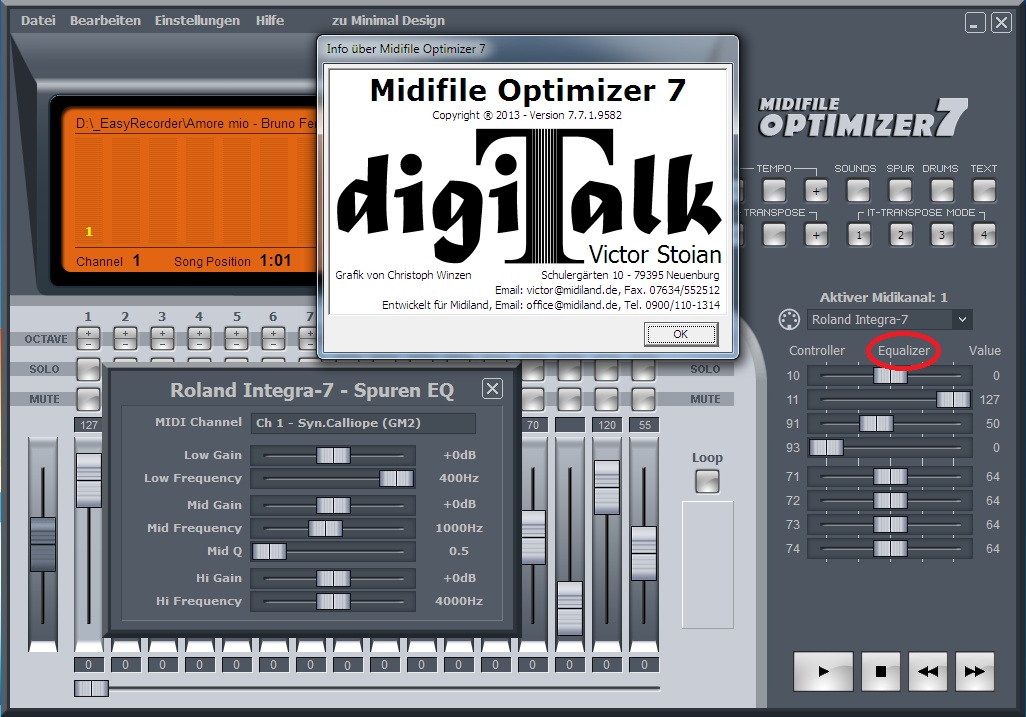Select IT-Transpose mode 1
Image resolution: width=1026 pixels, height=717 pixels.
pyautogui.click(x=859, y=235)
